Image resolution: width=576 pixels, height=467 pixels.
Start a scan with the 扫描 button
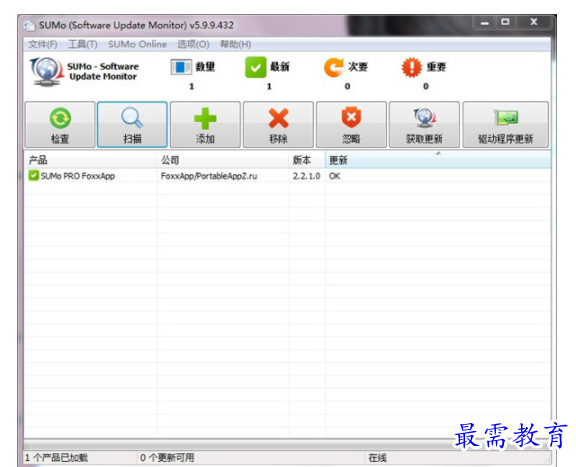[132, 125]
